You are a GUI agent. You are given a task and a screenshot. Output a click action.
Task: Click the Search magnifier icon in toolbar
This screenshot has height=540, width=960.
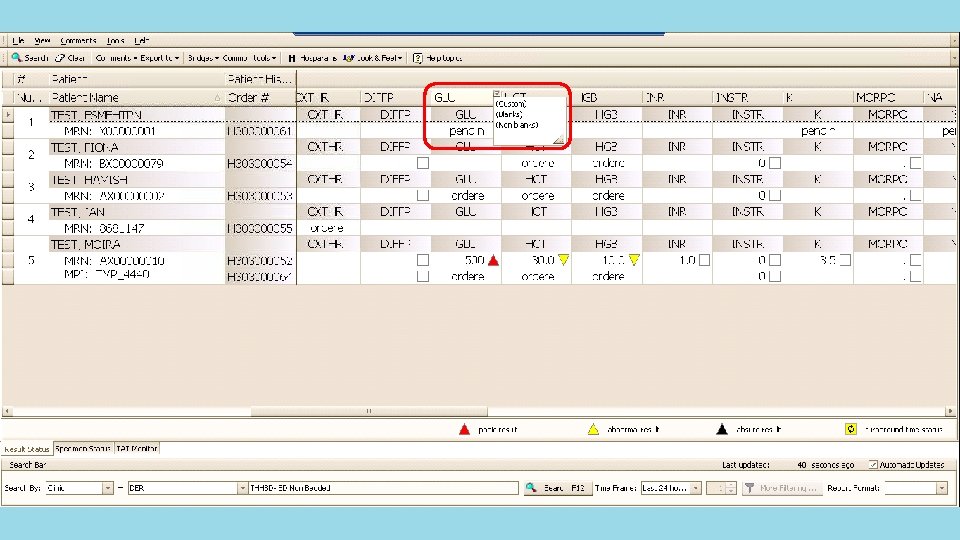coord(17,58)
